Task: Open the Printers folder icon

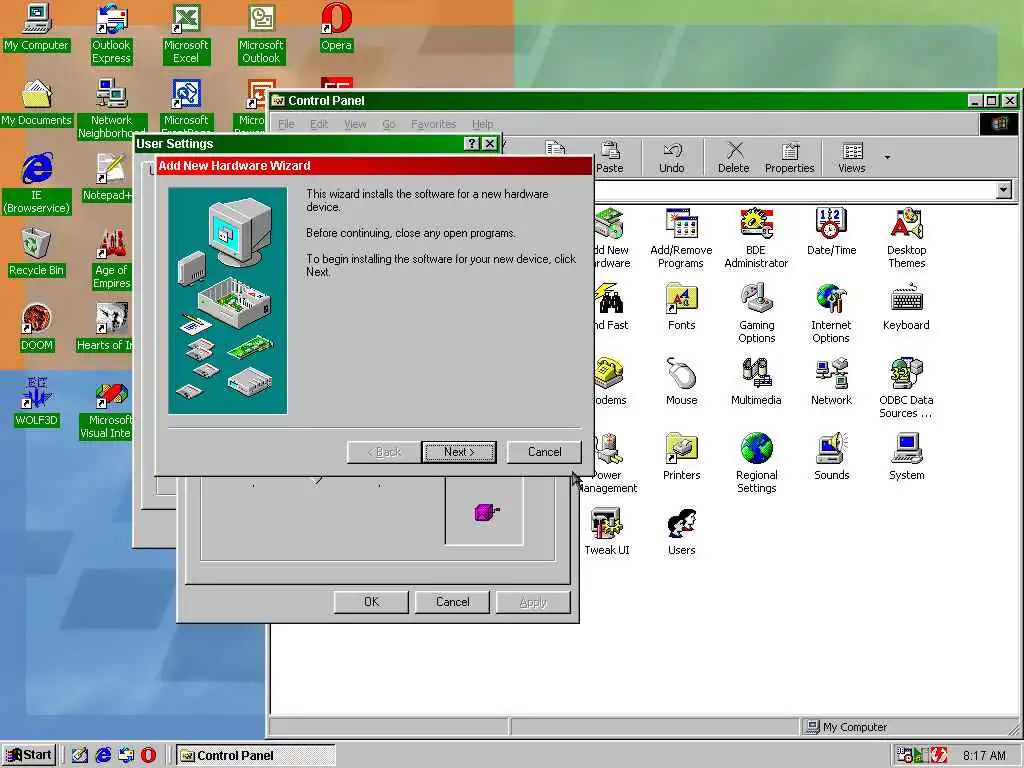Action: coord(681,457)
